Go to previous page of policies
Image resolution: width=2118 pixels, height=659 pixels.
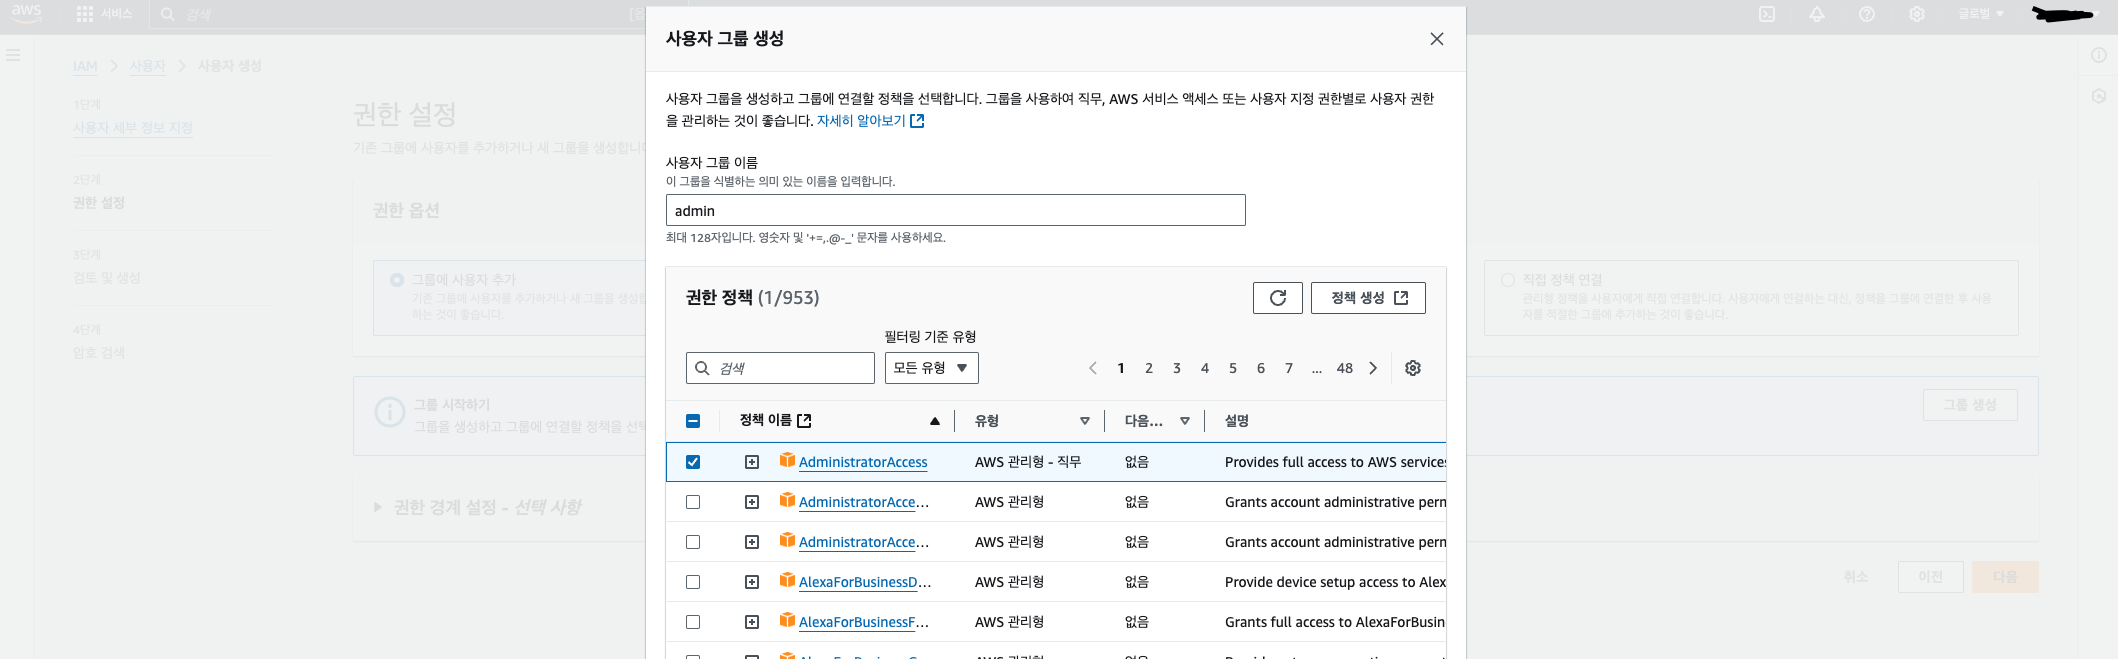click(x=1093, y=368)
